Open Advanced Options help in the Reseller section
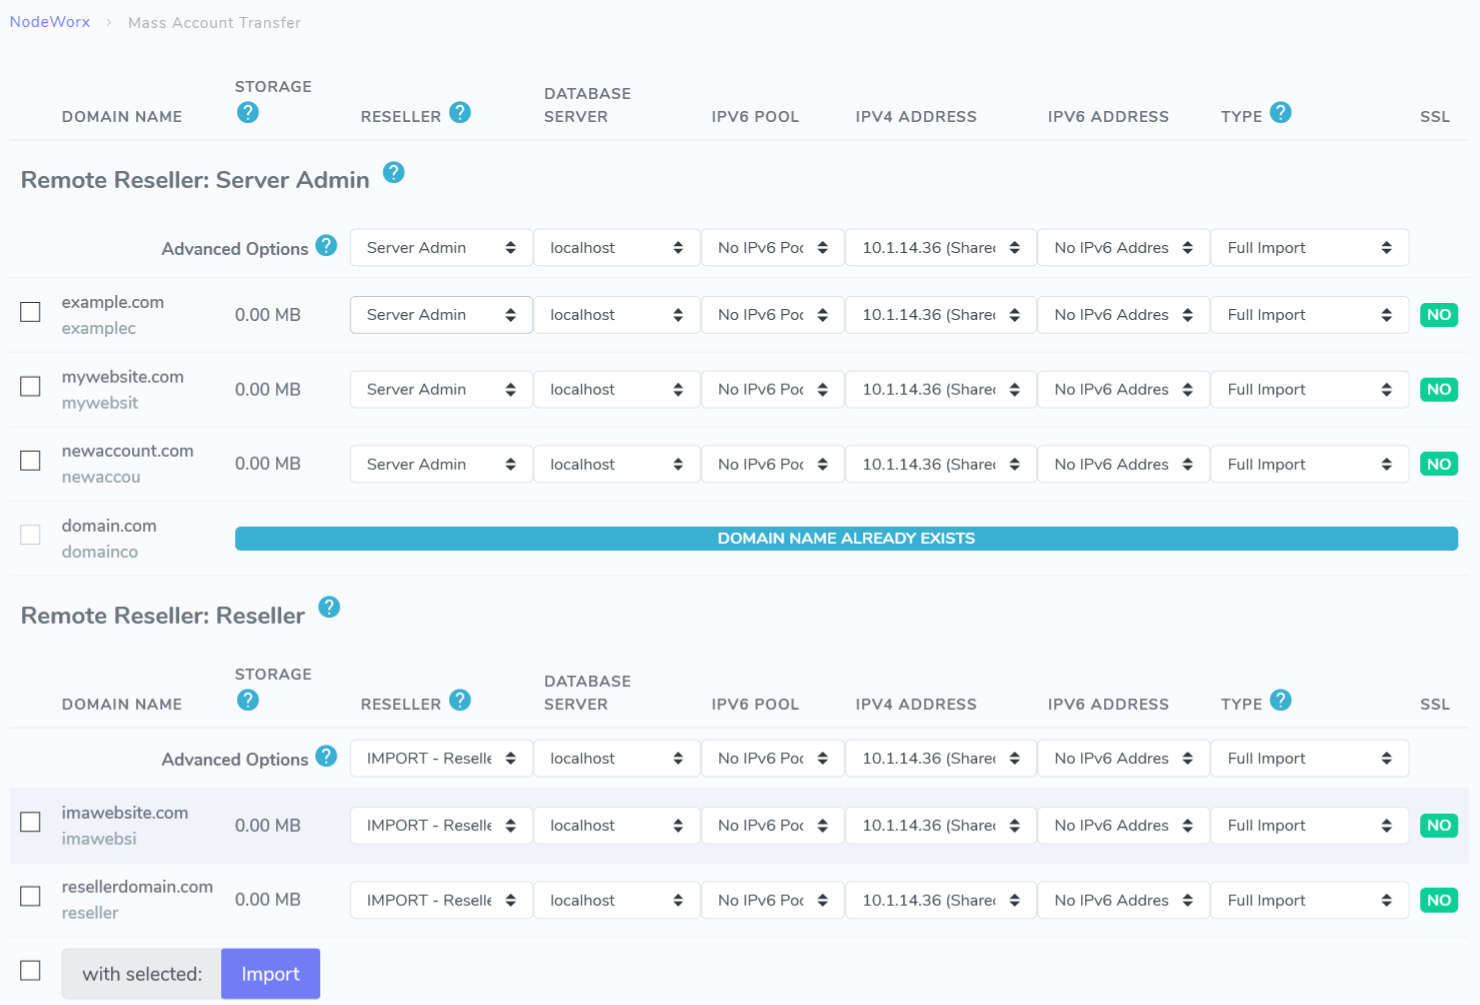 click(326, 756)
